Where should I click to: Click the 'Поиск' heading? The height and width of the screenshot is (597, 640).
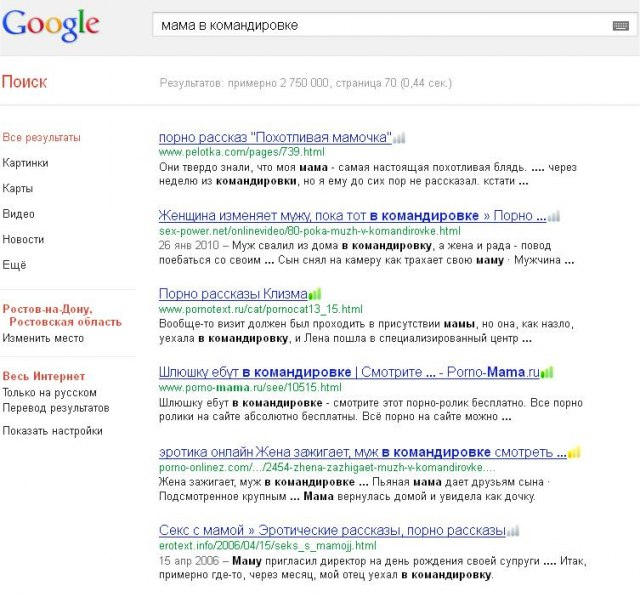pyautogui.click(x=24, y=82)
